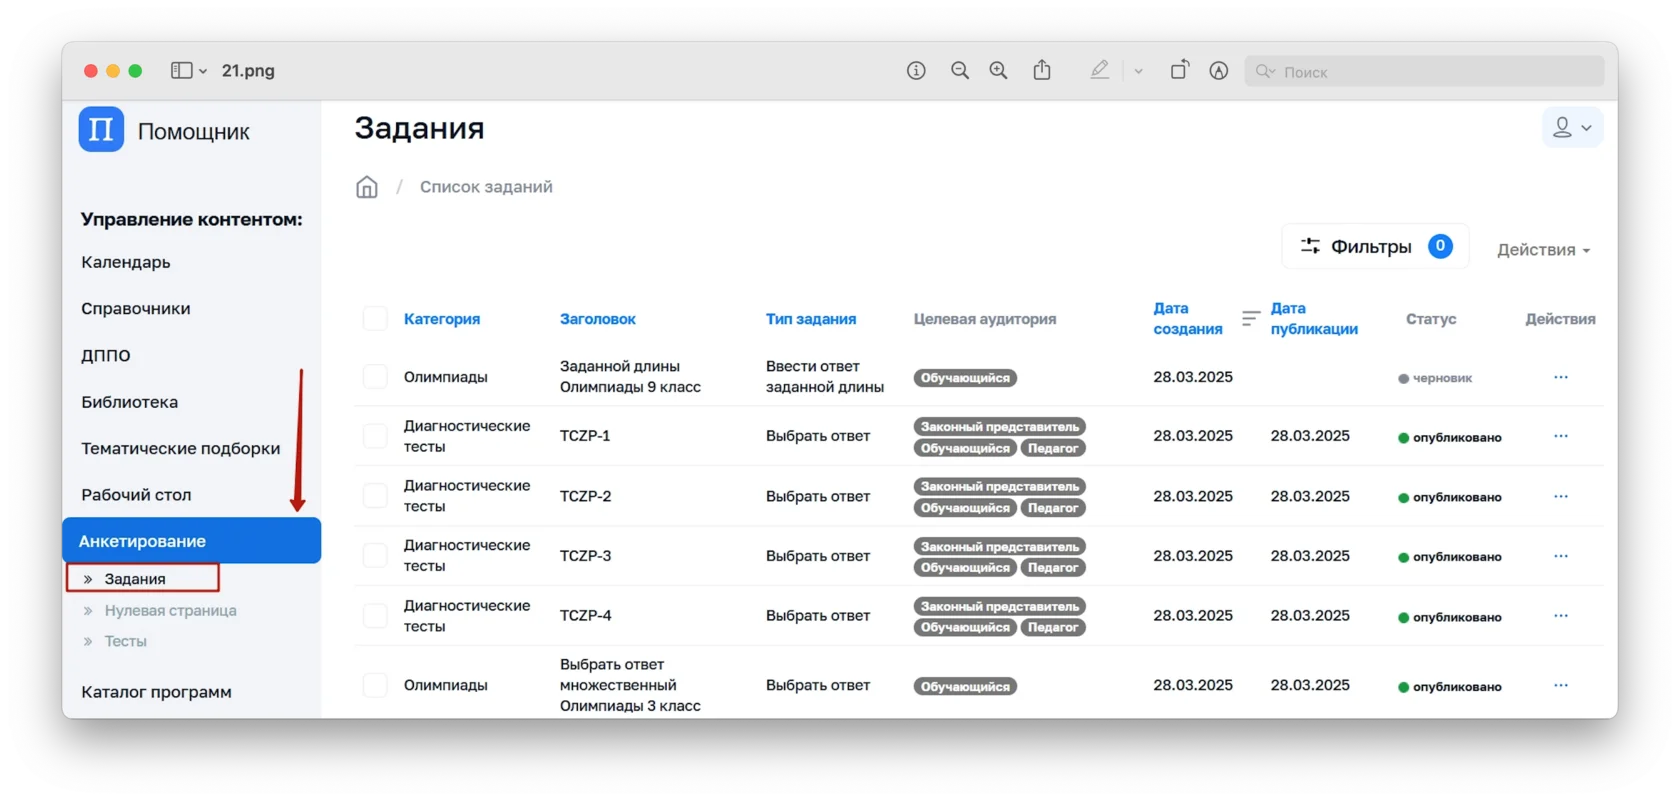Open three-dot actions for TCZP-1 row
The image size is (1680, 801).
[x=1561, y=437]
